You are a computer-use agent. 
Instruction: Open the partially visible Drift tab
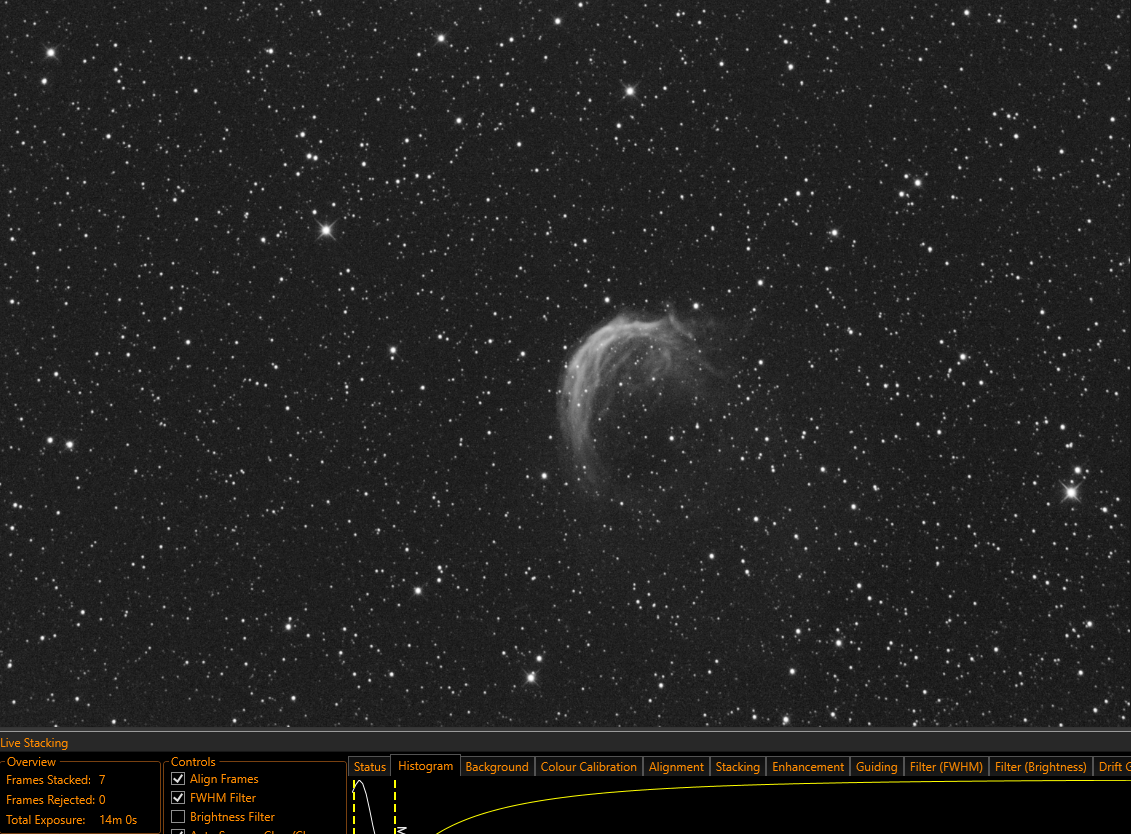[1112, 767]
